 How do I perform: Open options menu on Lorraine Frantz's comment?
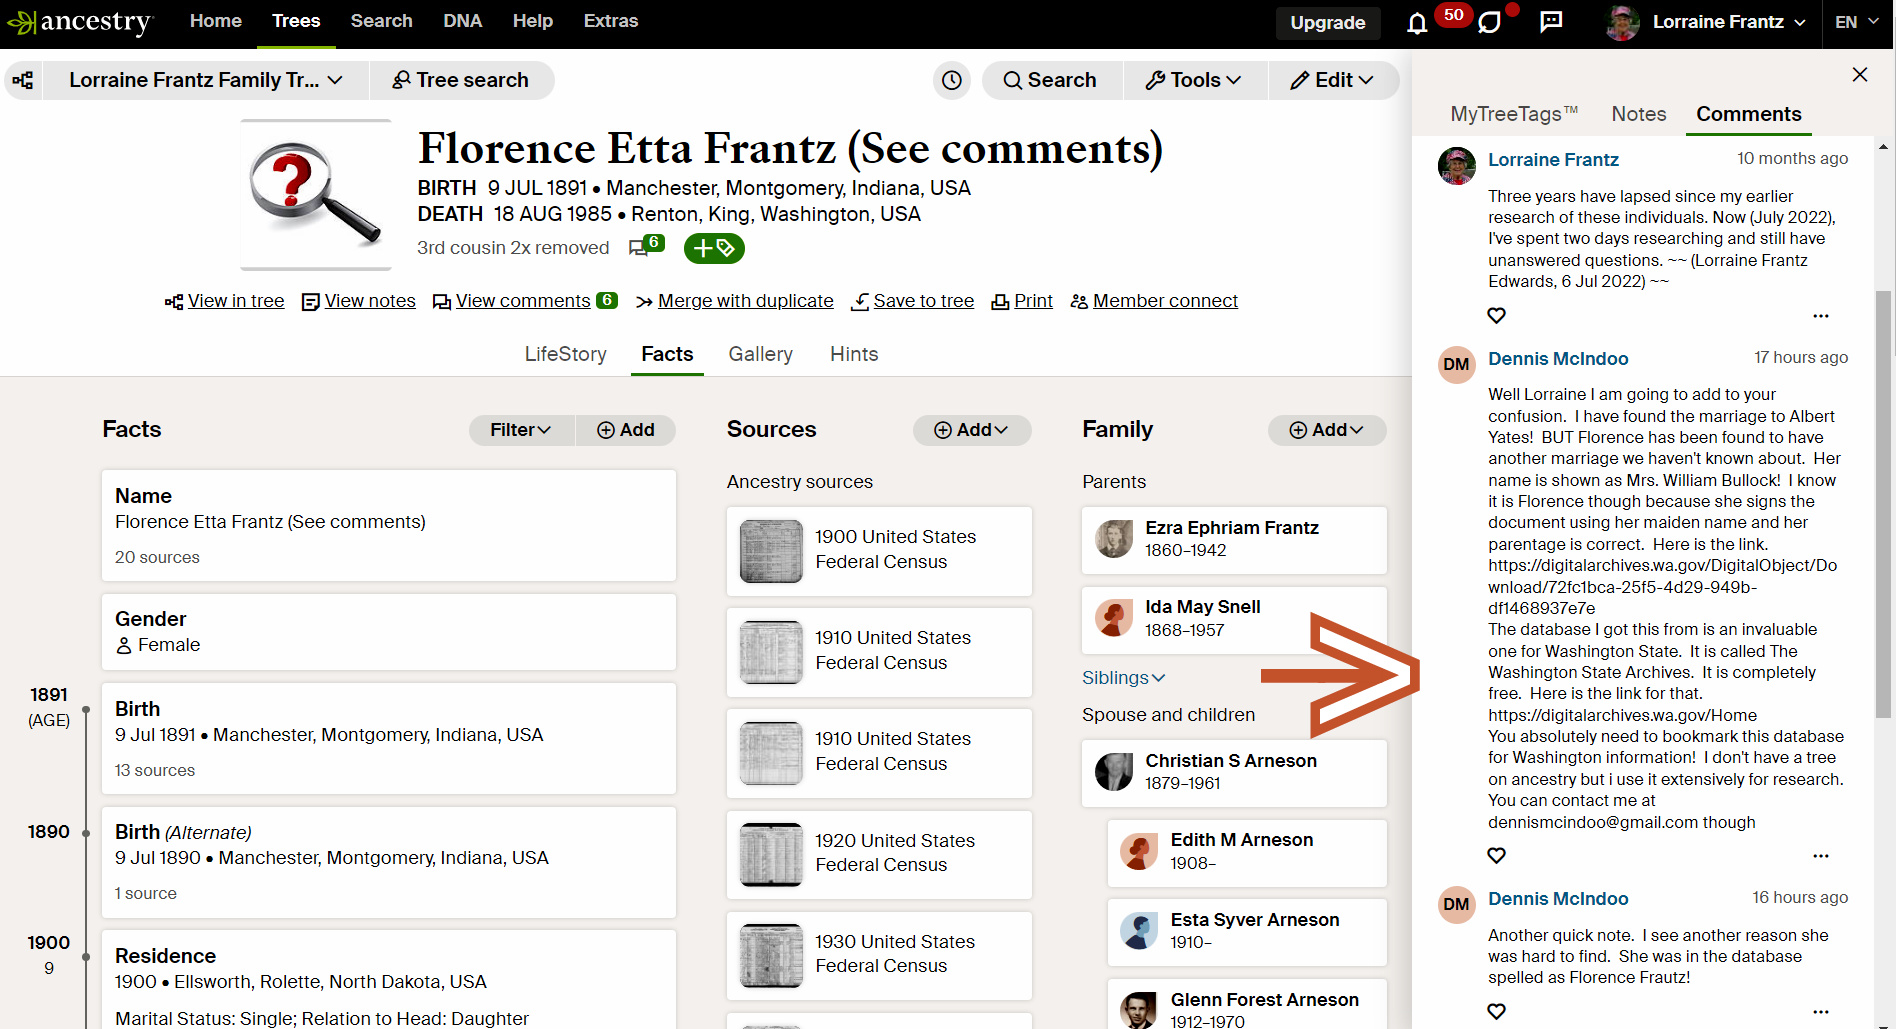tap(1820, 316)
